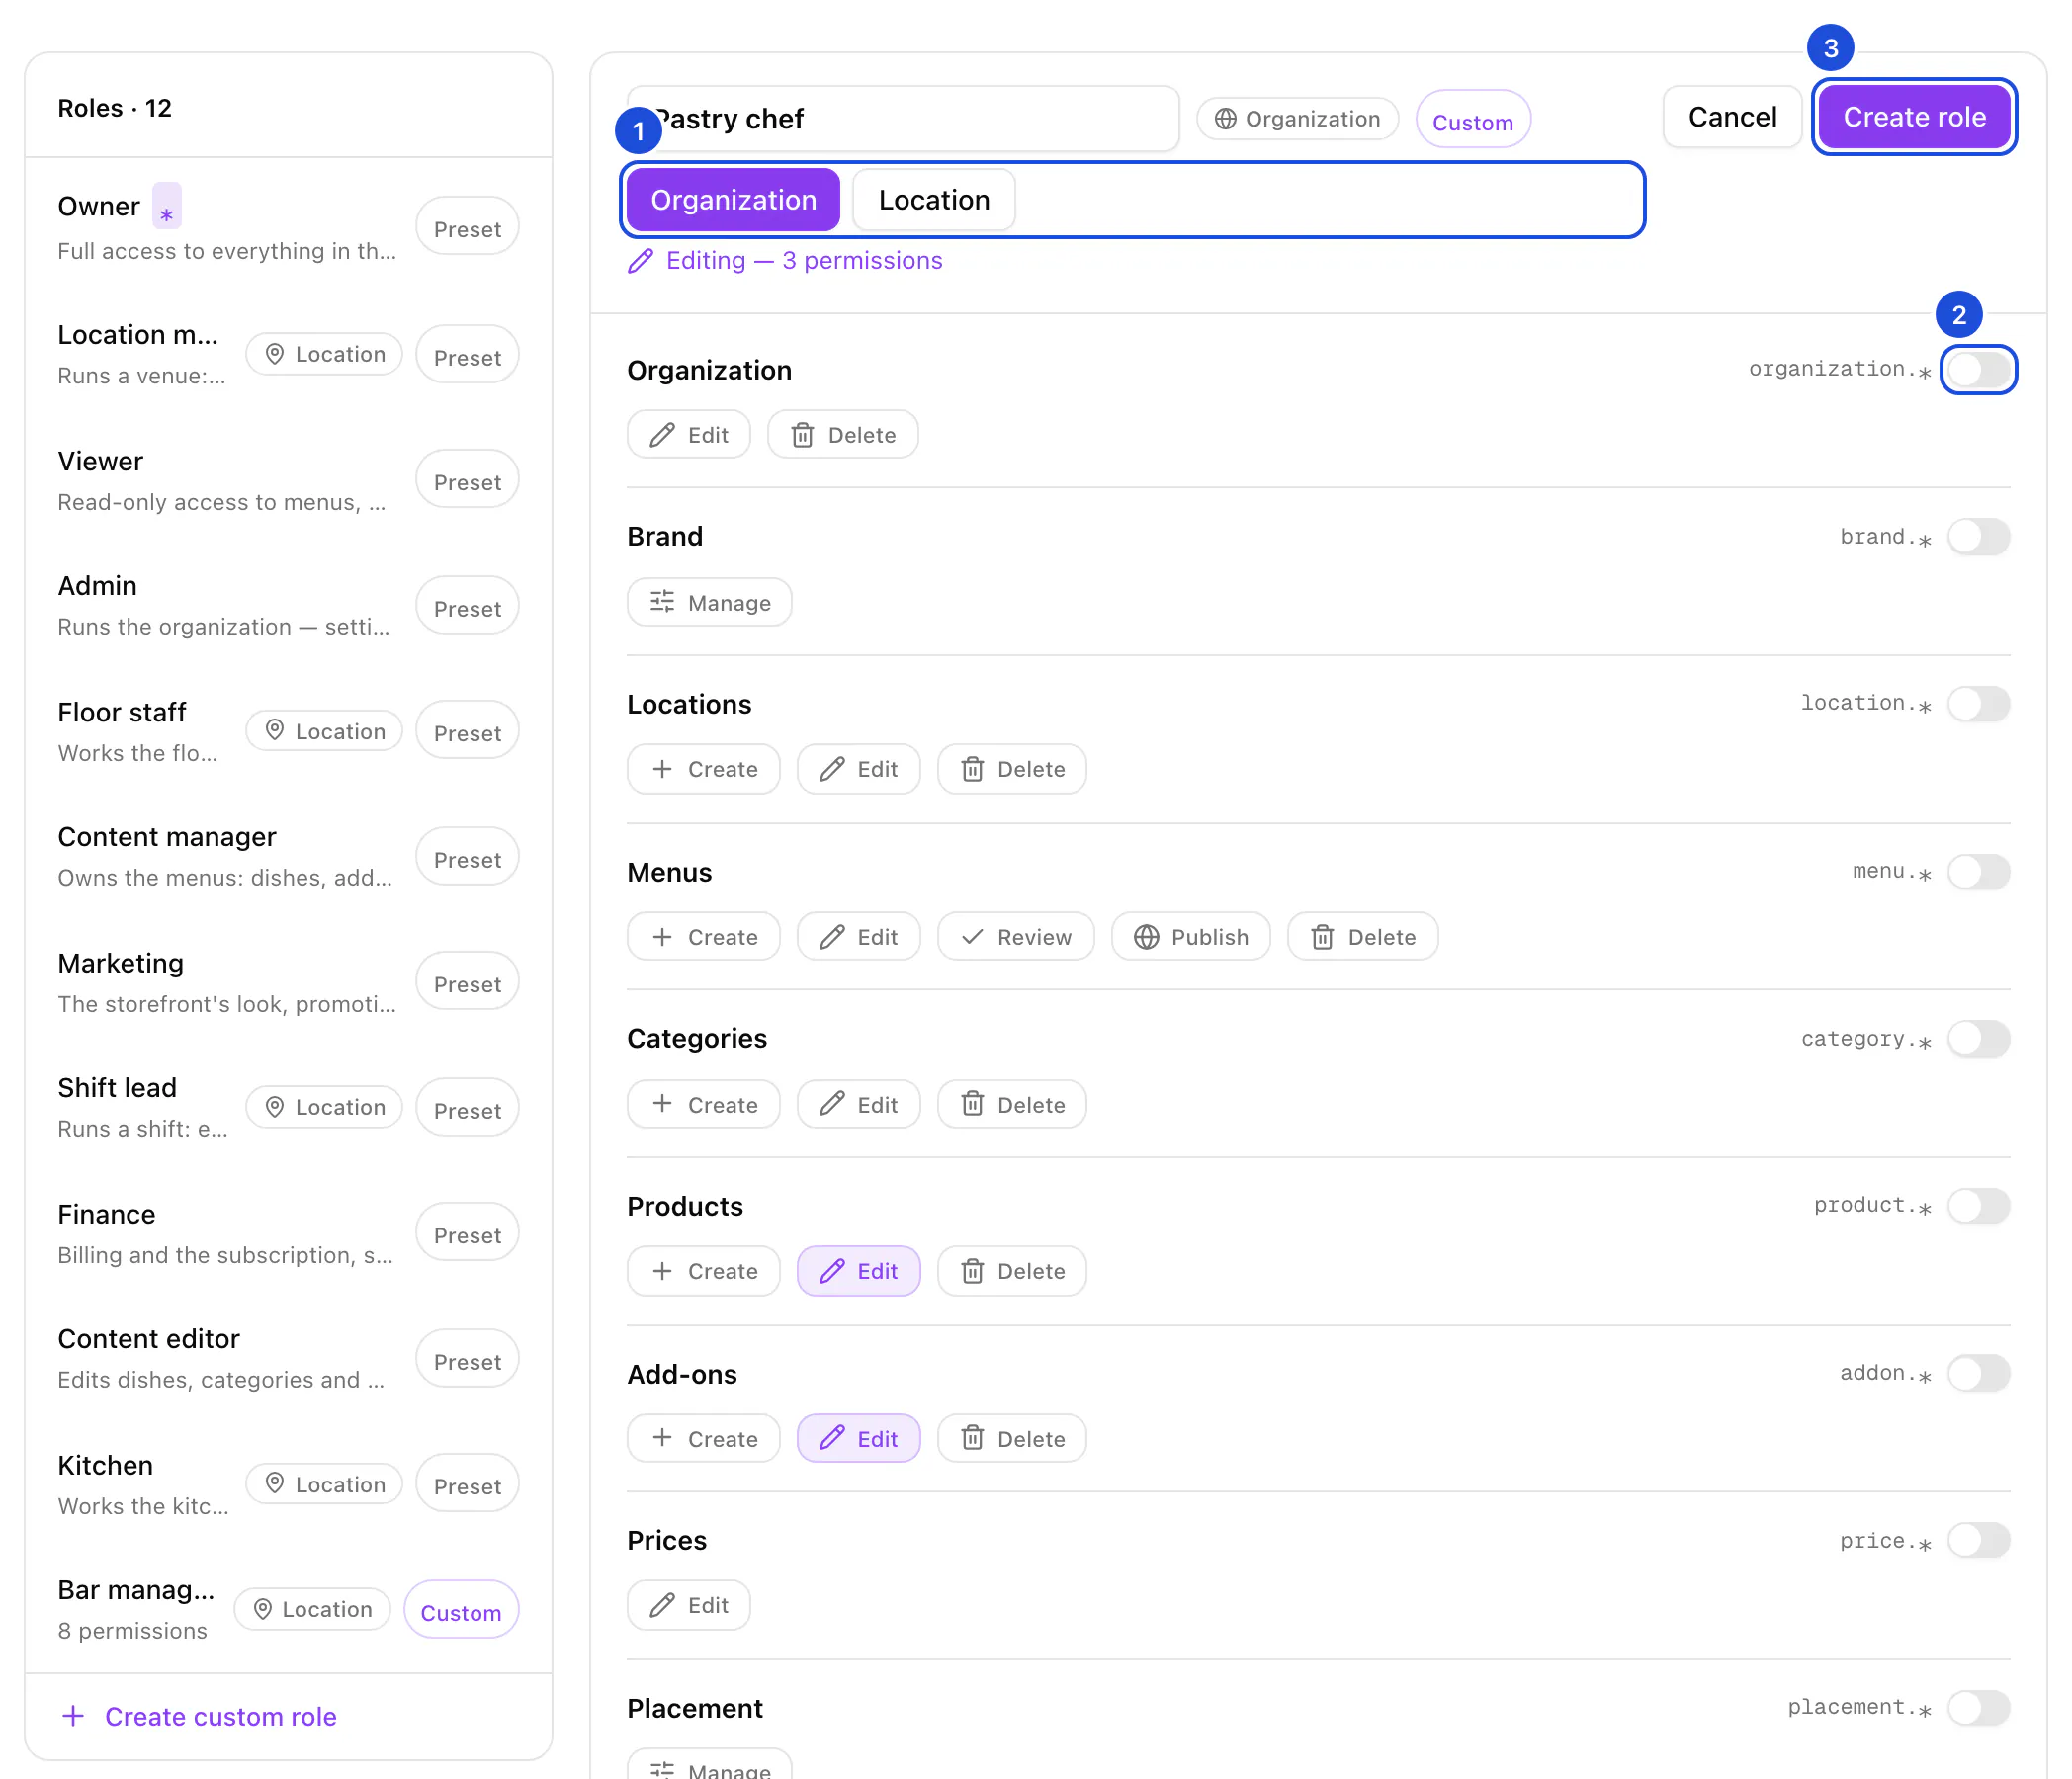Click the Location badge on Shift lead
Image resolution: width=2072 pixels, height=1779 pixels.
pos(324,1107)
